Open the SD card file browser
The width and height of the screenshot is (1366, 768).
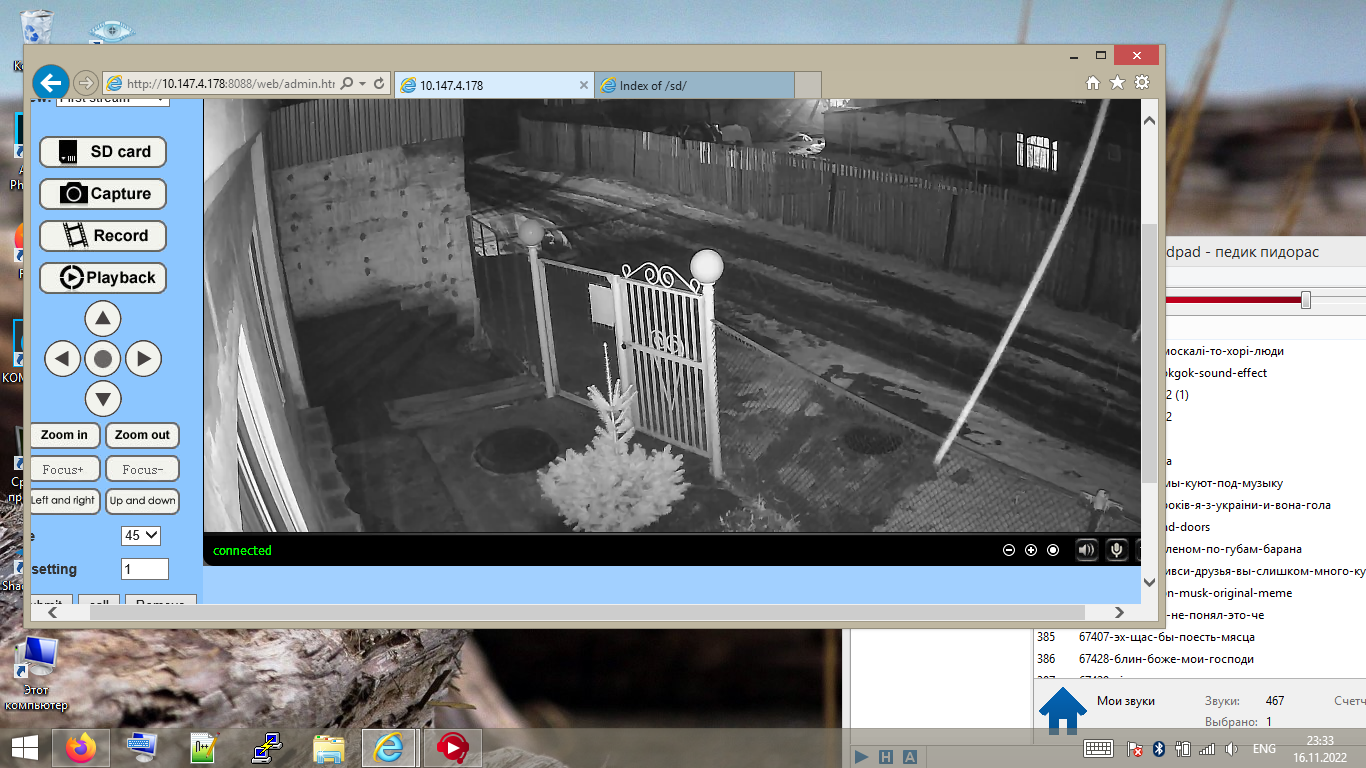point(103,152)
